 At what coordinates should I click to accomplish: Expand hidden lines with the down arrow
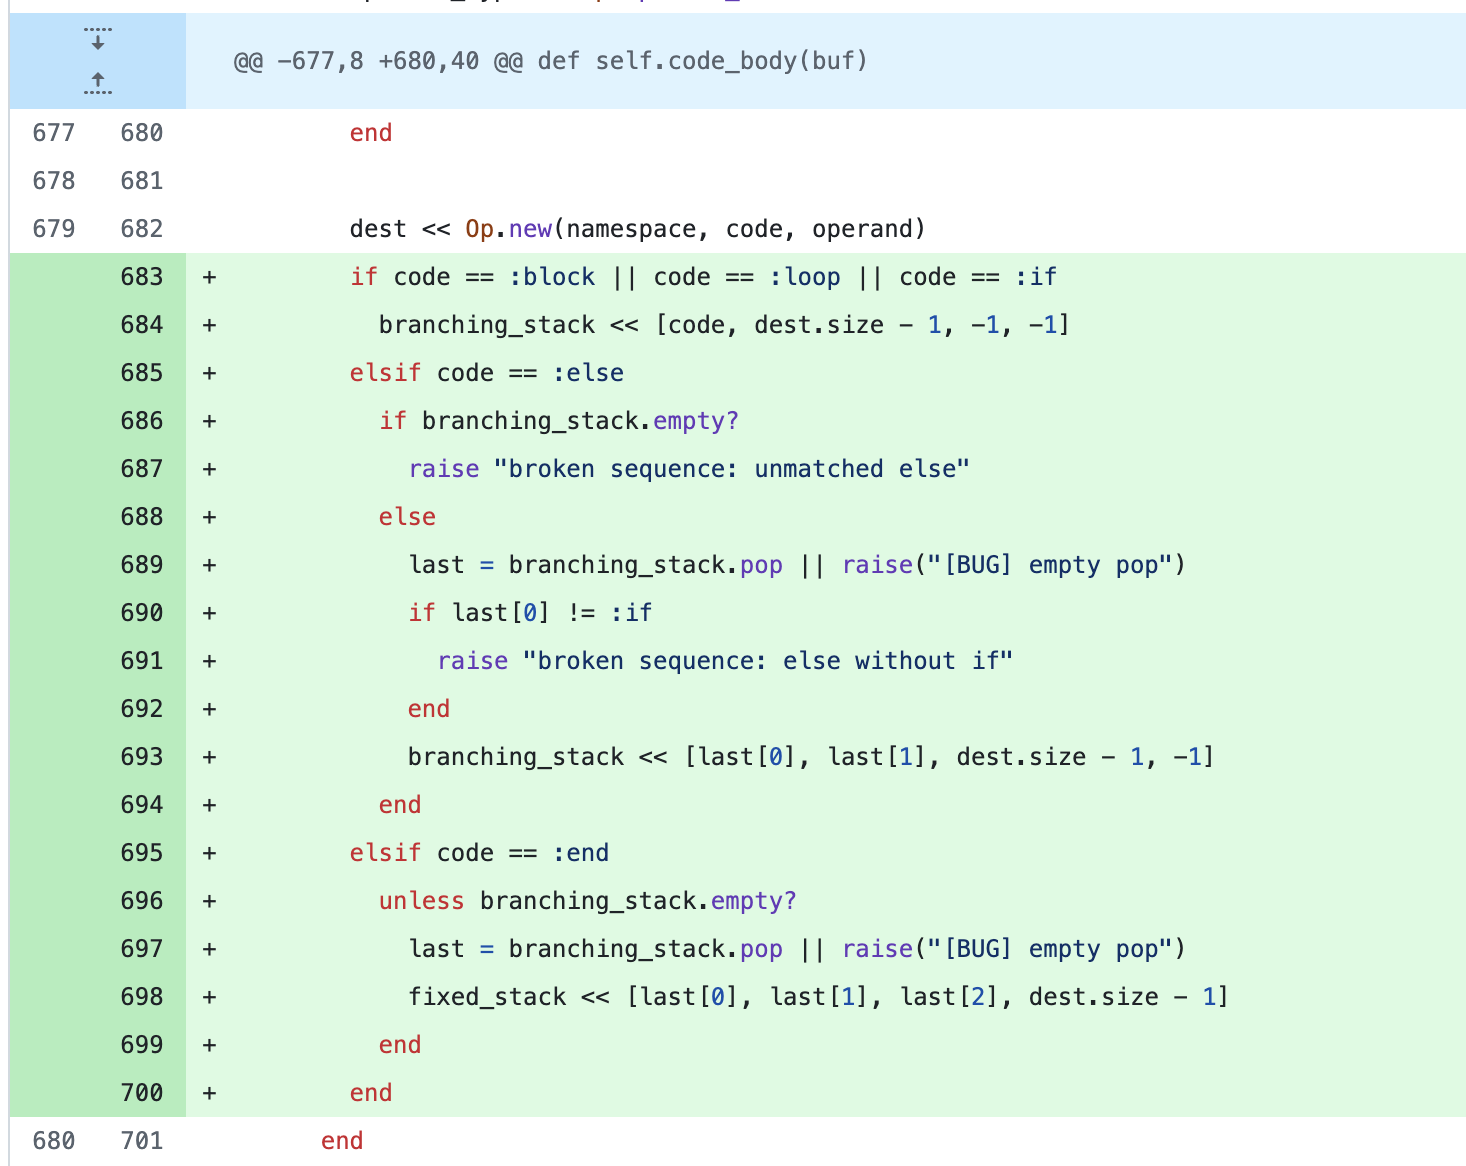(97, 40)
